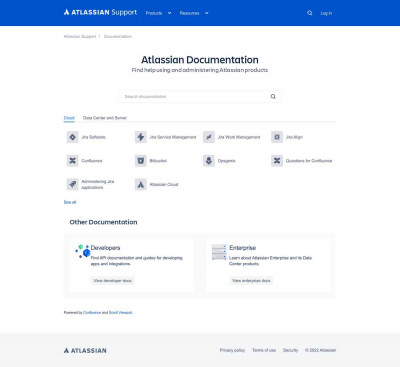Switch to the Cloud tab
The image size is (400, 367).
pos(69,118)
